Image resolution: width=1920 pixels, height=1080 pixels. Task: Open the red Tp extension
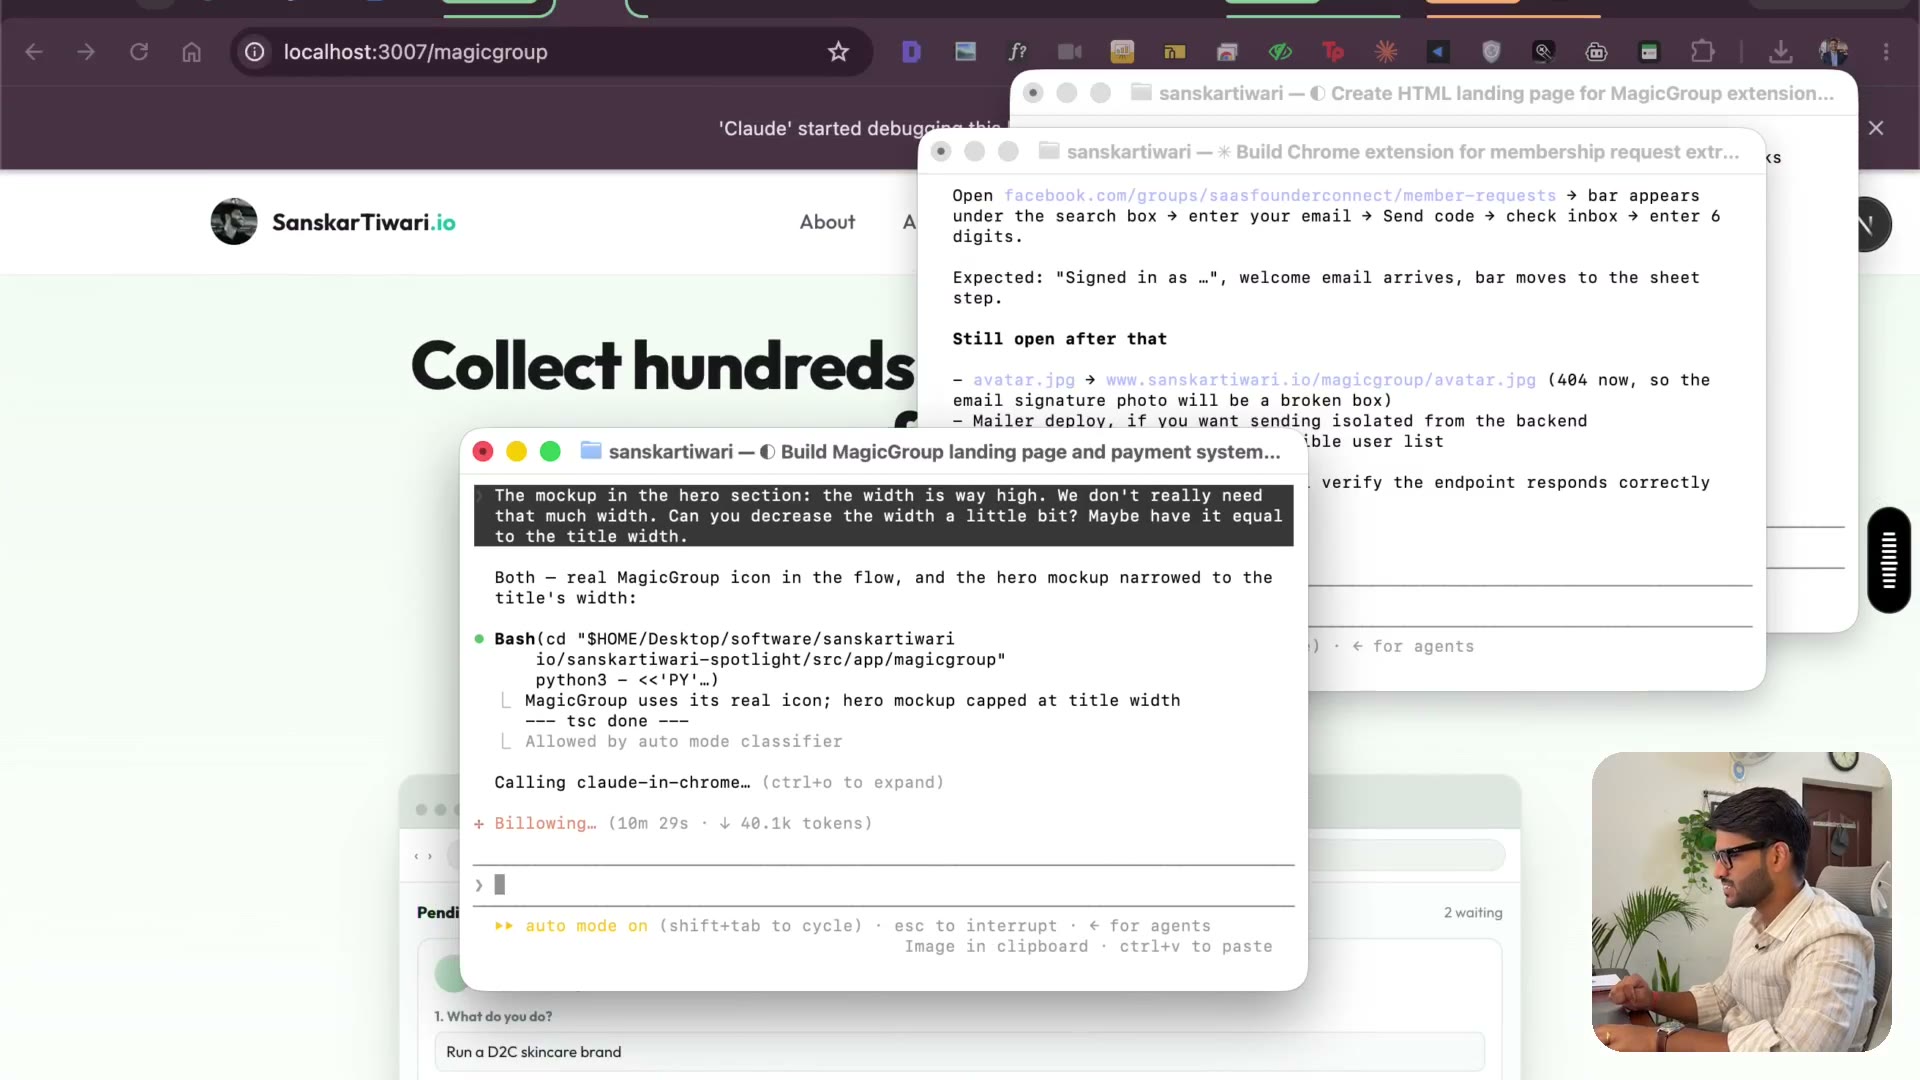pos(1333,52)
